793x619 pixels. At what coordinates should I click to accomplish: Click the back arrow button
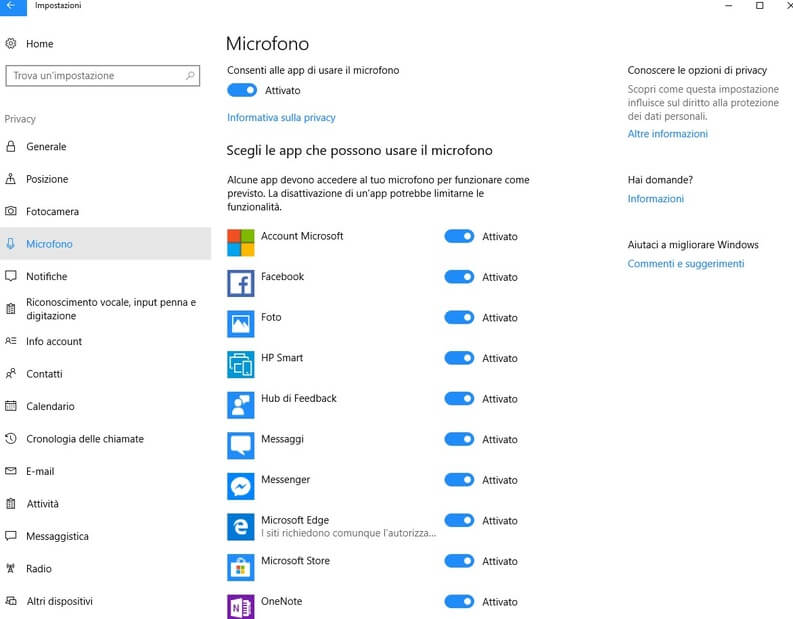[x=12, y=6]
